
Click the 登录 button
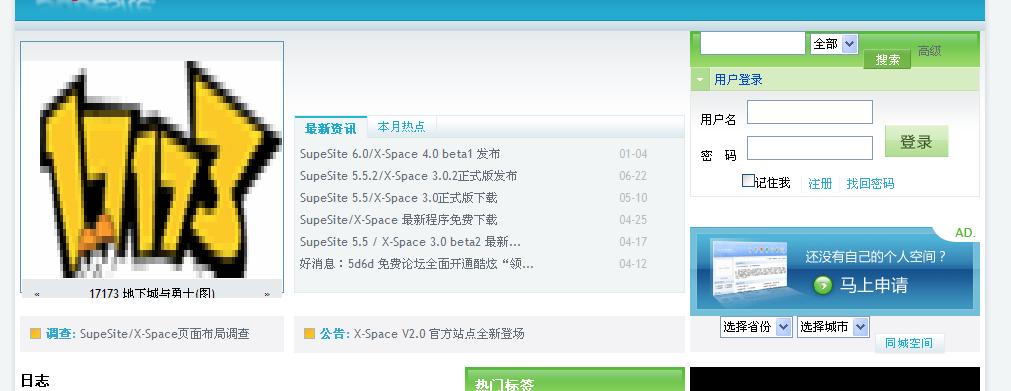pos(916,141)
